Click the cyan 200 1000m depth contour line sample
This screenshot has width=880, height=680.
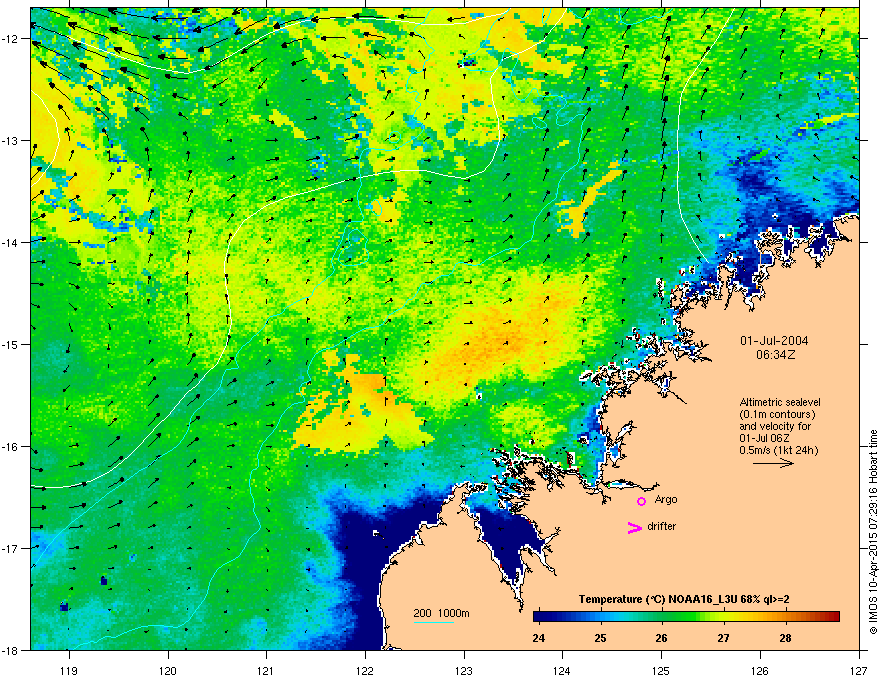coord(433,622)
